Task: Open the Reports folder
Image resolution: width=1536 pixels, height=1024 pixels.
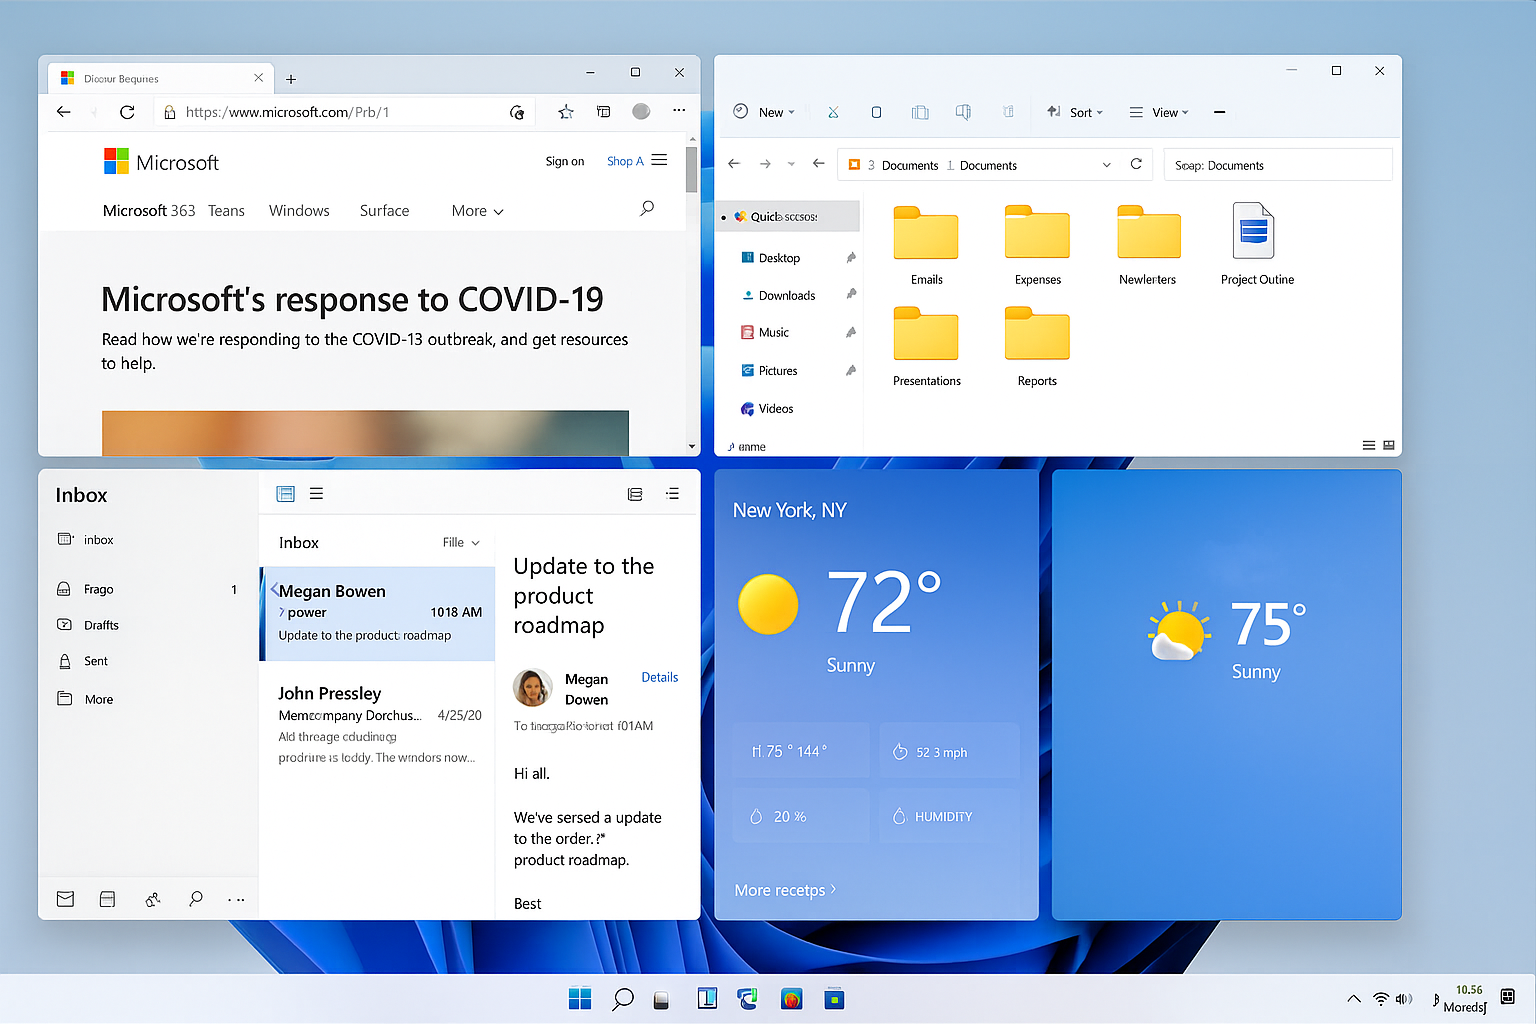Action: [x=1037, y=347]
